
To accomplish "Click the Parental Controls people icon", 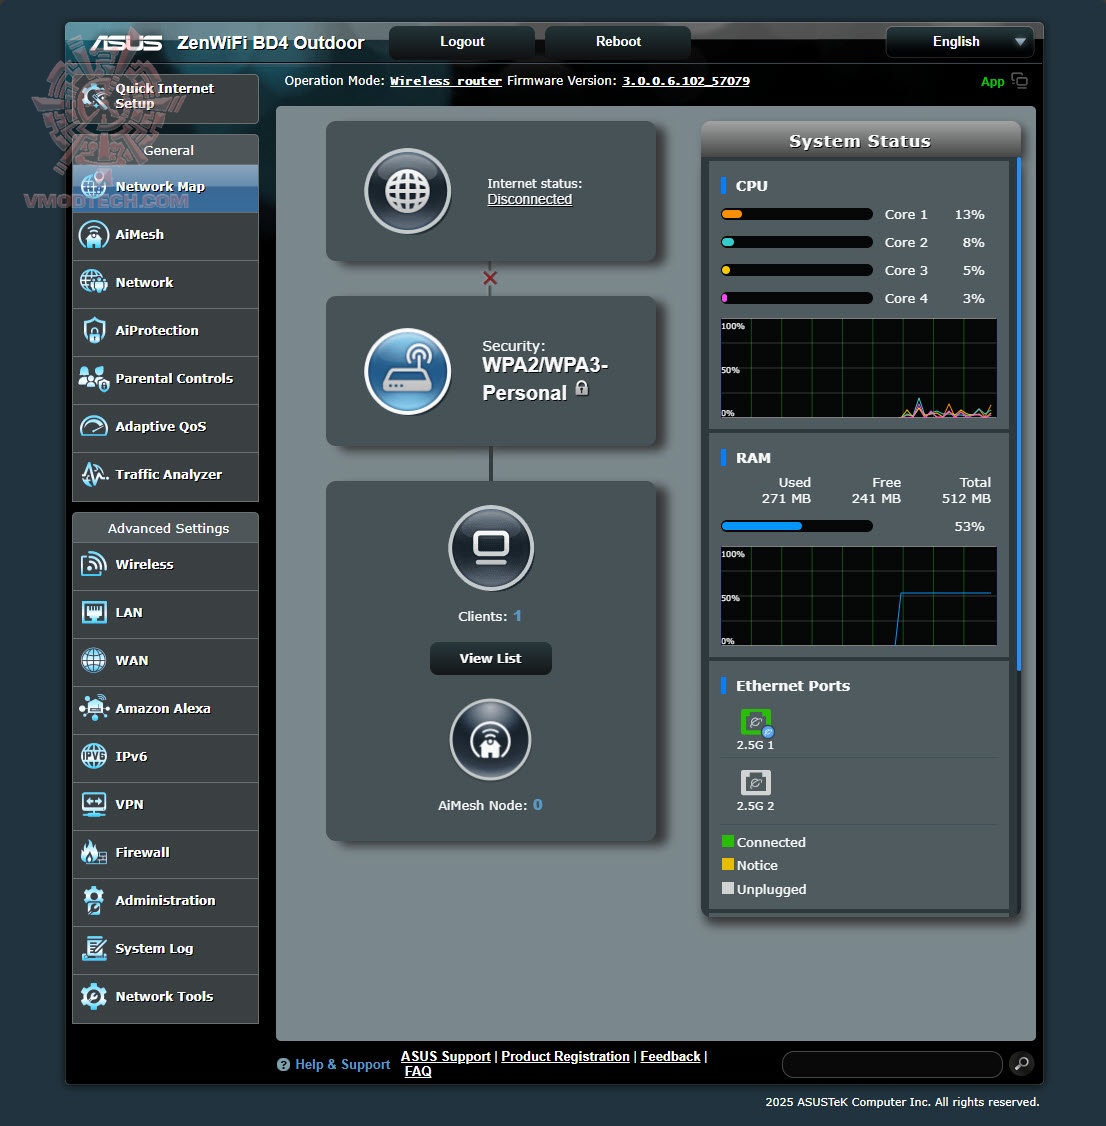I will click(94, 378).
